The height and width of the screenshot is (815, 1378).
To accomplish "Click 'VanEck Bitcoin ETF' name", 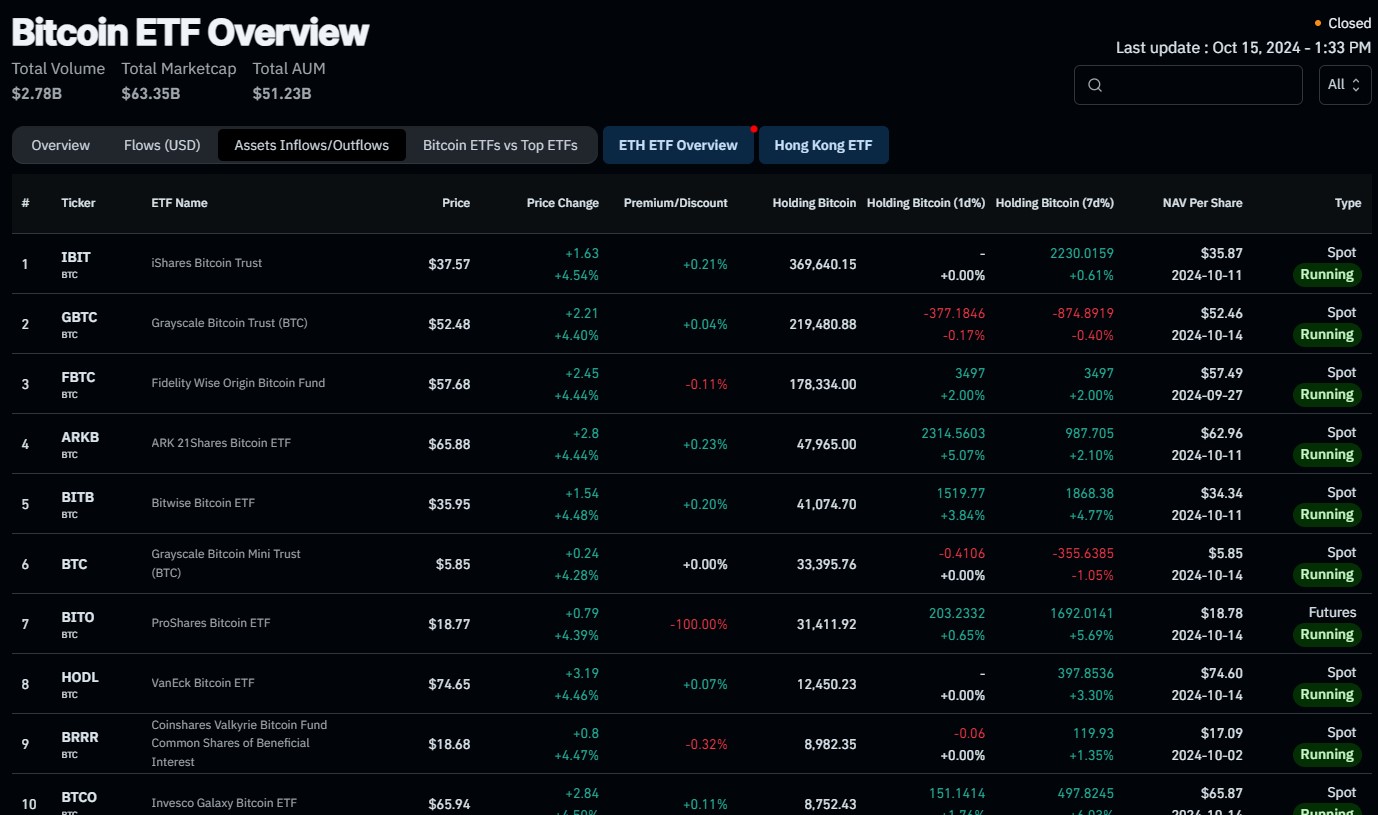I will 203,683.
